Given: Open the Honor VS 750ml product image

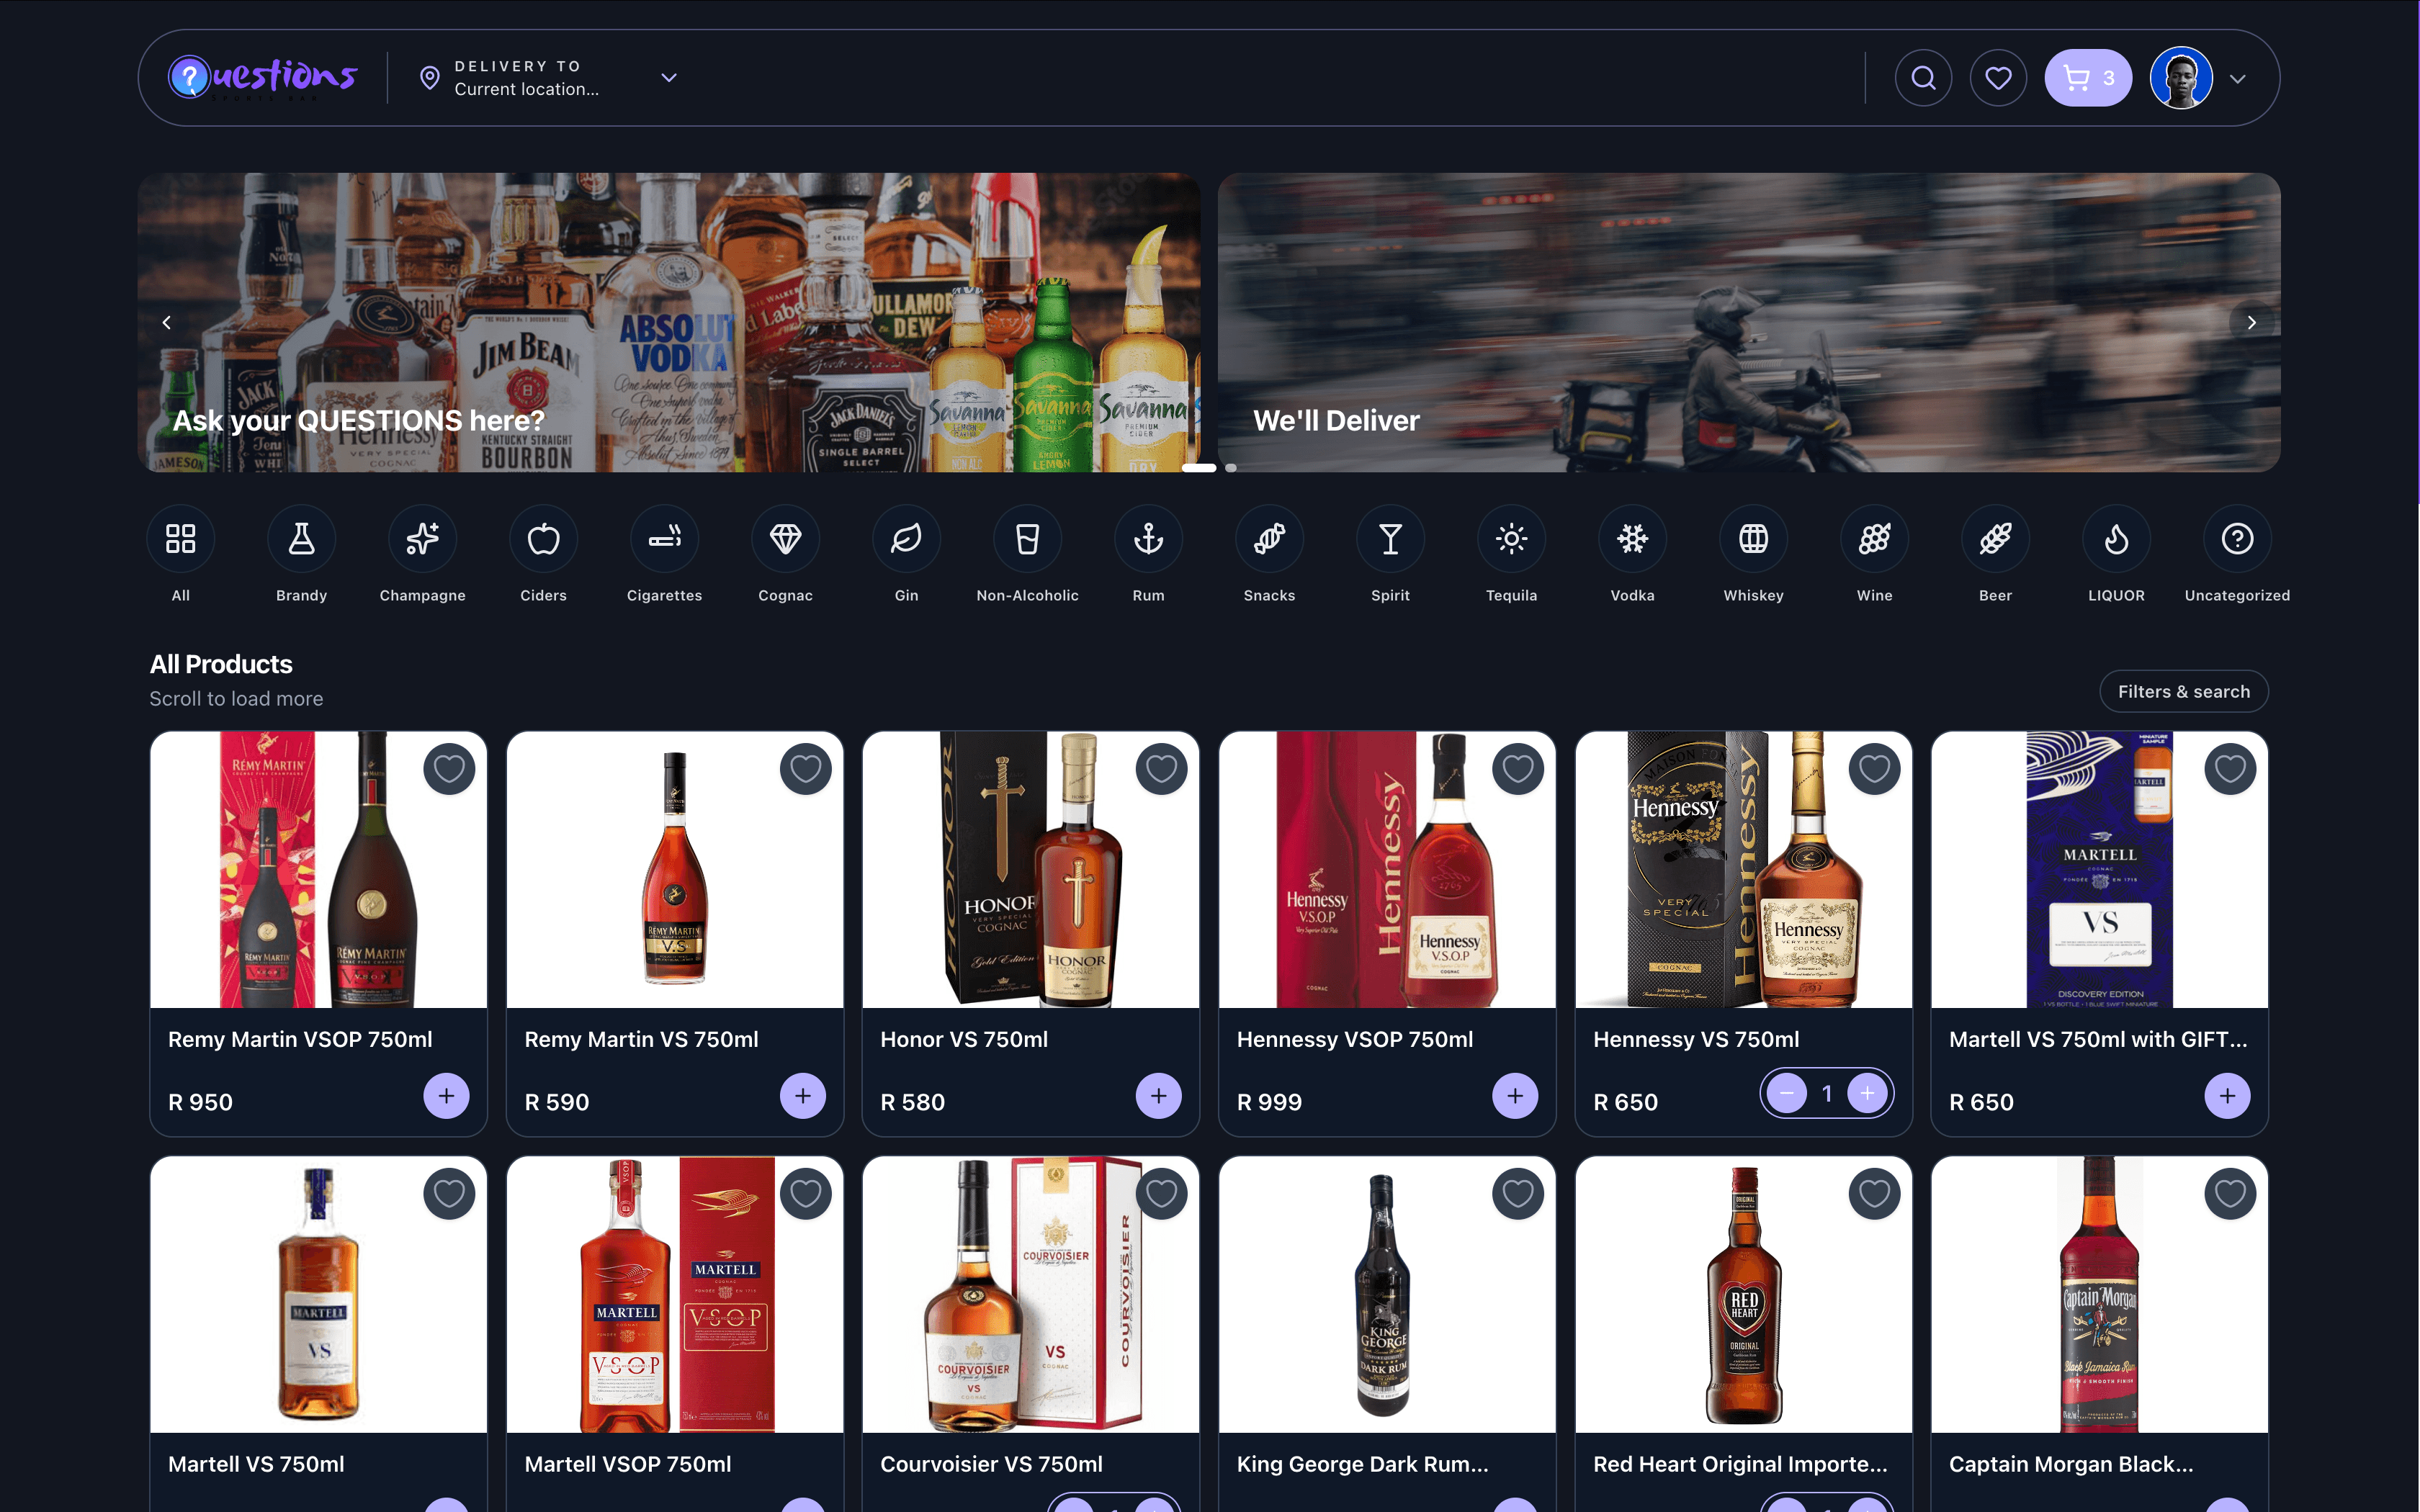Looking at the screenshot, I should click(1031, 869).
